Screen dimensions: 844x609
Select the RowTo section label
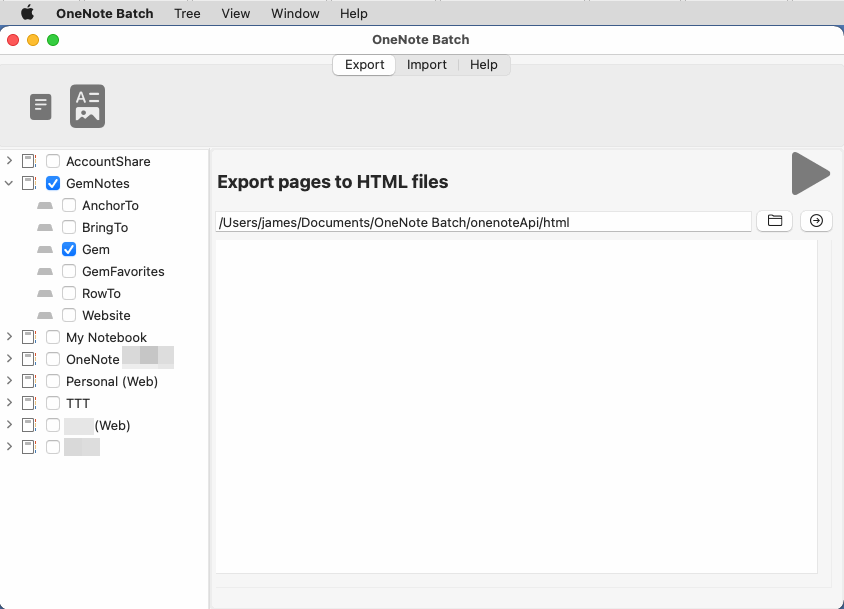(101, 293)
